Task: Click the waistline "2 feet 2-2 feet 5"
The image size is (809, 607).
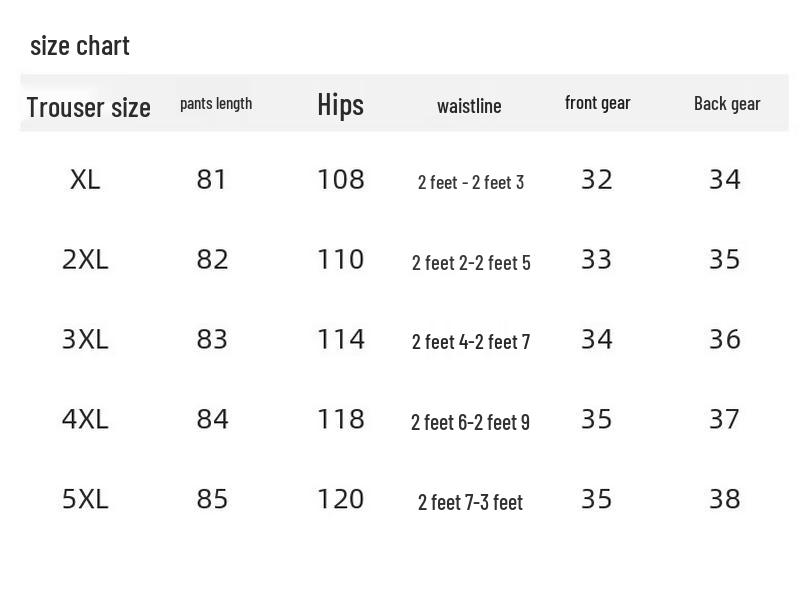Action: tap(471, 263)
